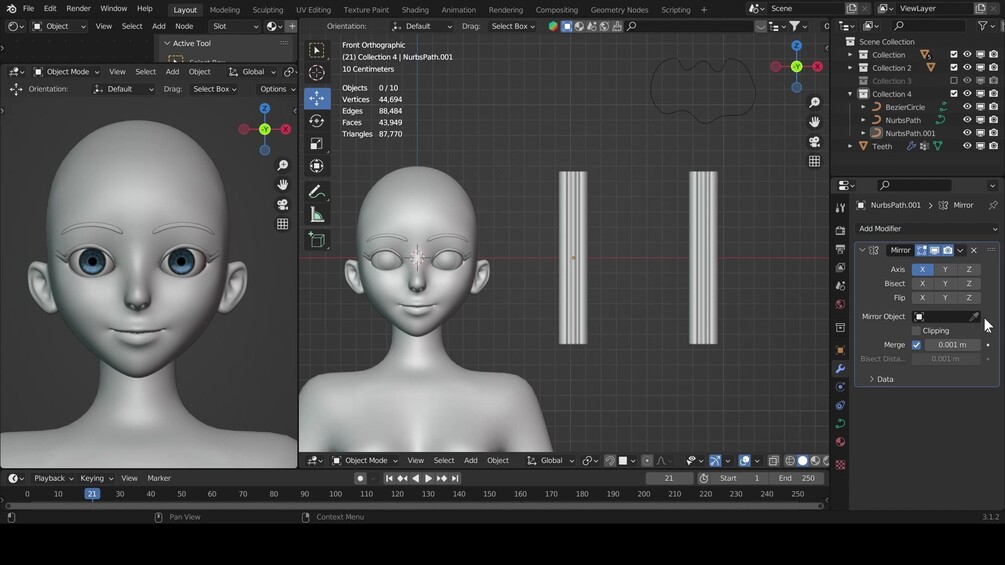Hide BezierCircle using its eye icon
1005x565 pixels.
967,107
